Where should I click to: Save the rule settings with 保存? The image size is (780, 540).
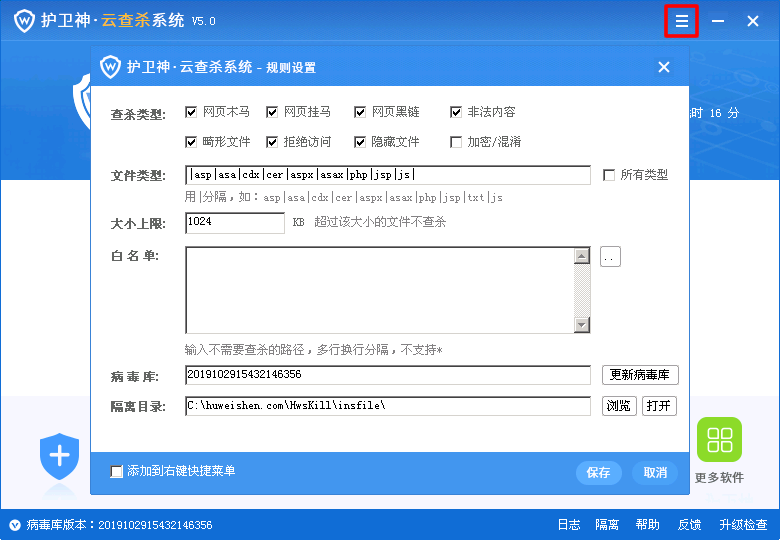point(598,472)
